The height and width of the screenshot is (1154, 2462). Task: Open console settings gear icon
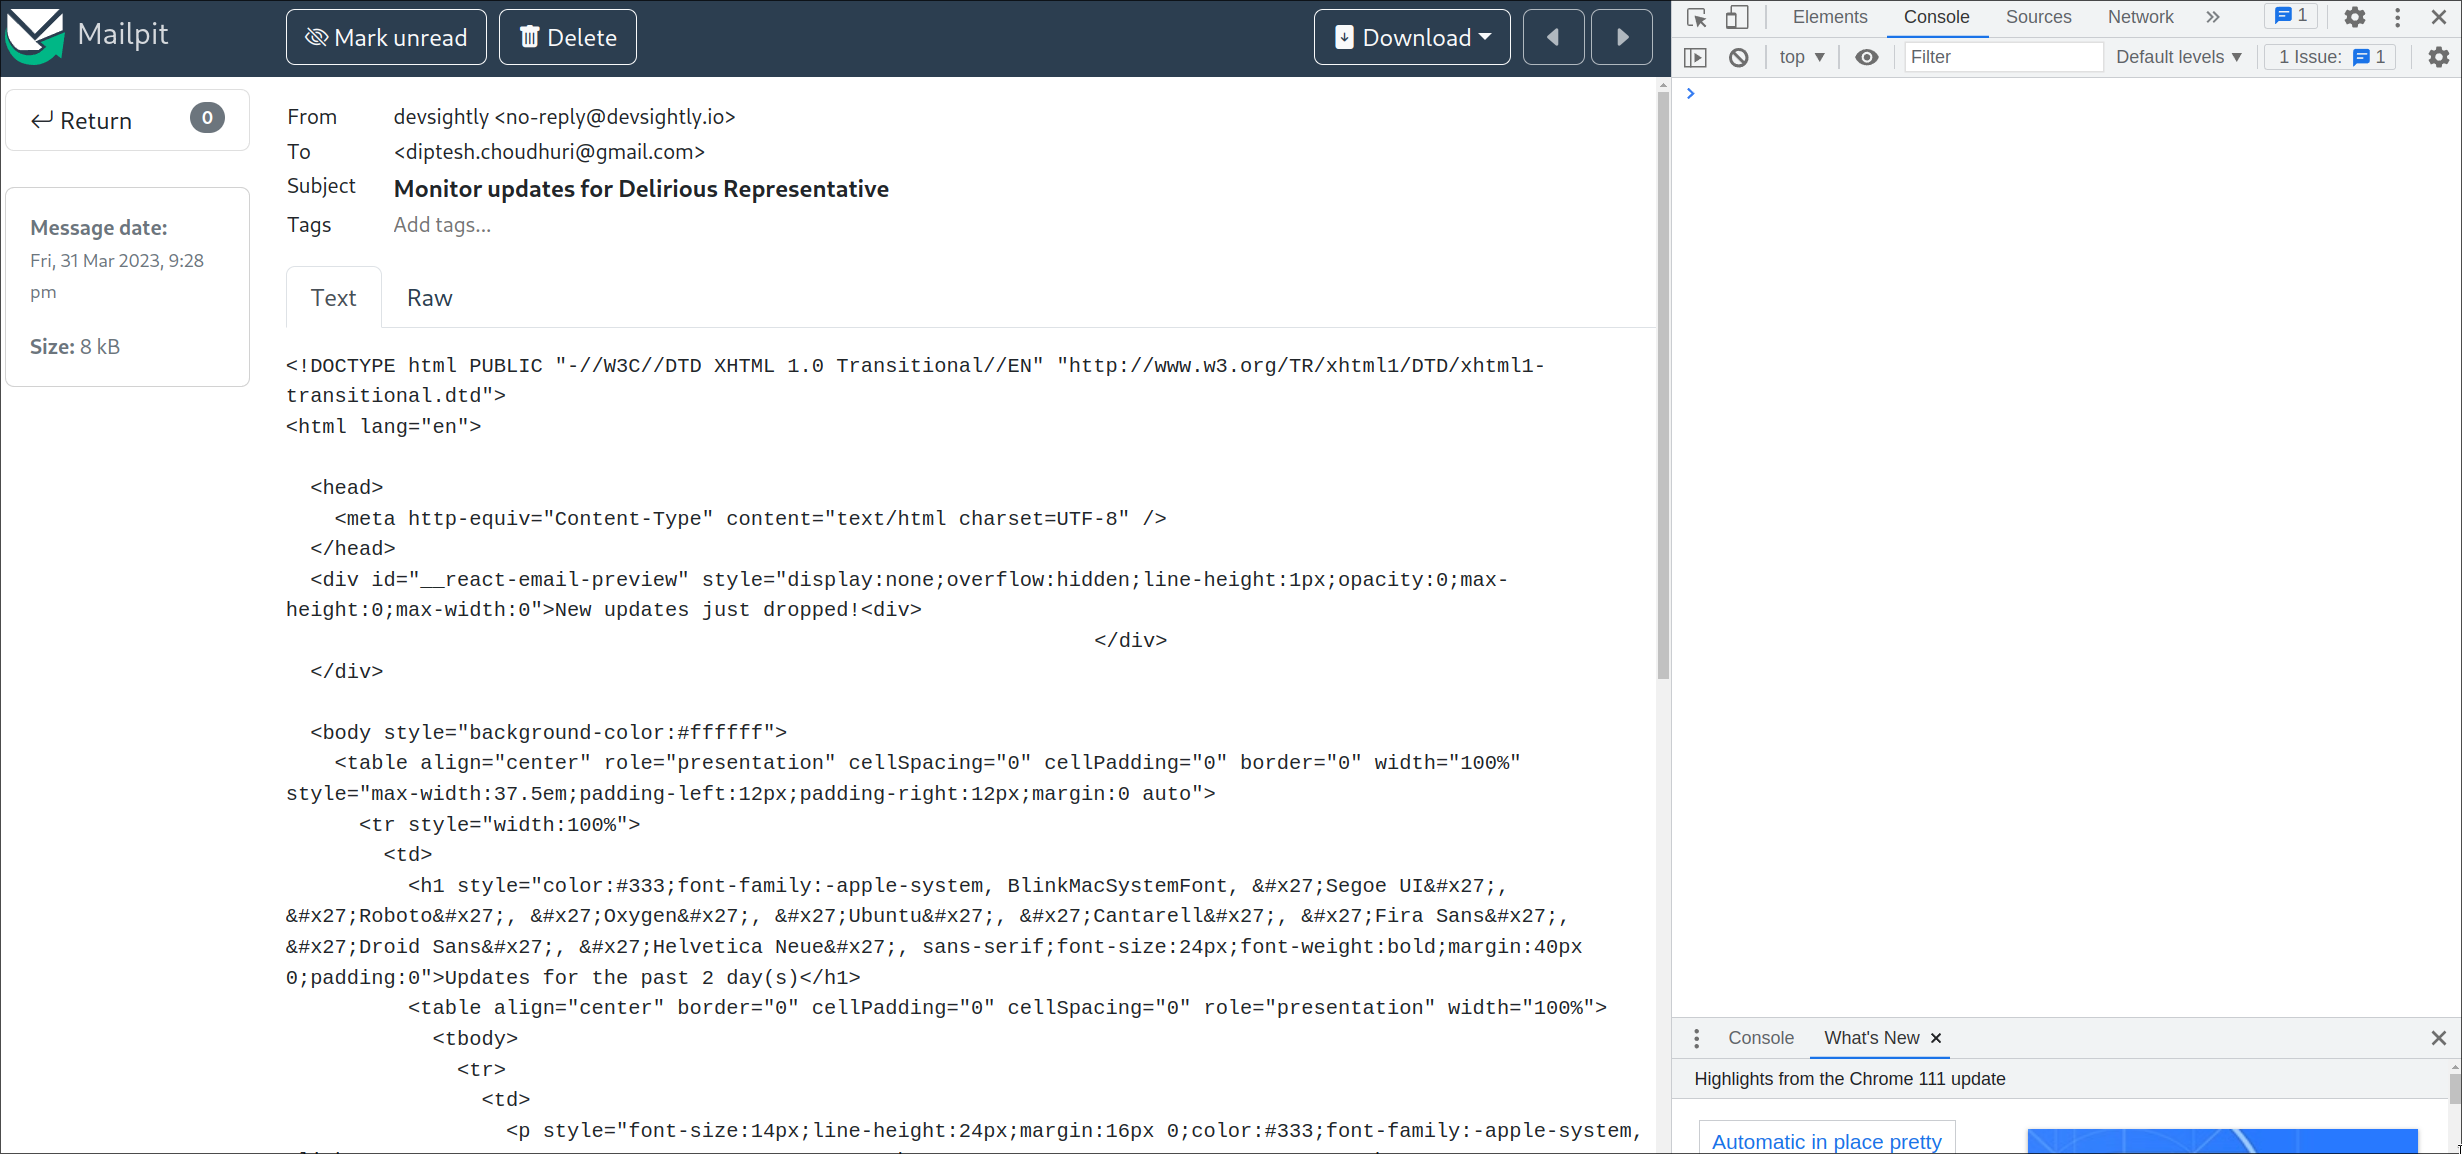click(2439, 57)
